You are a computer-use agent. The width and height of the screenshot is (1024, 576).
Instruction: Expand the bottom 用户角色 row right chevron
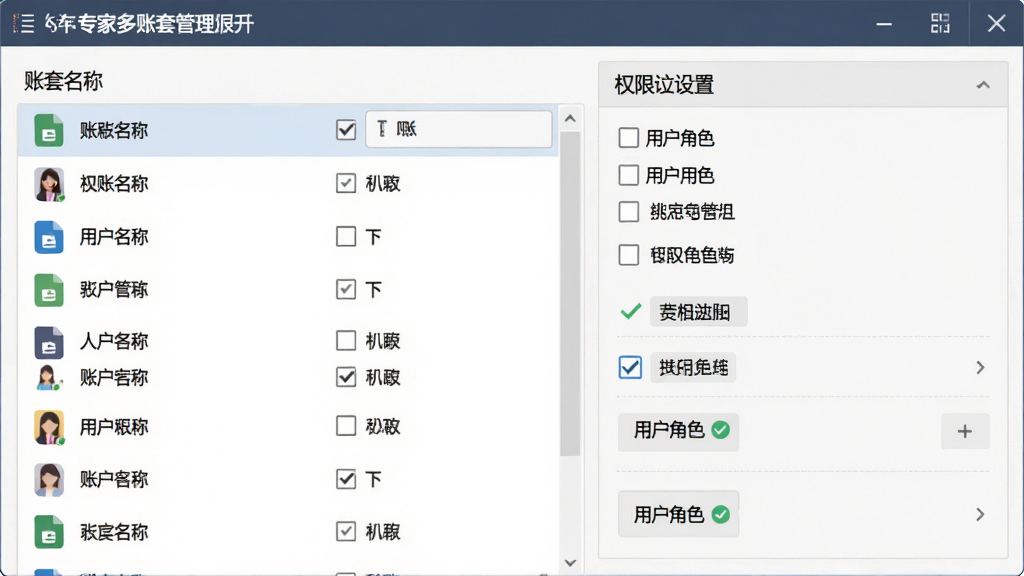click(x=980, y=515)
